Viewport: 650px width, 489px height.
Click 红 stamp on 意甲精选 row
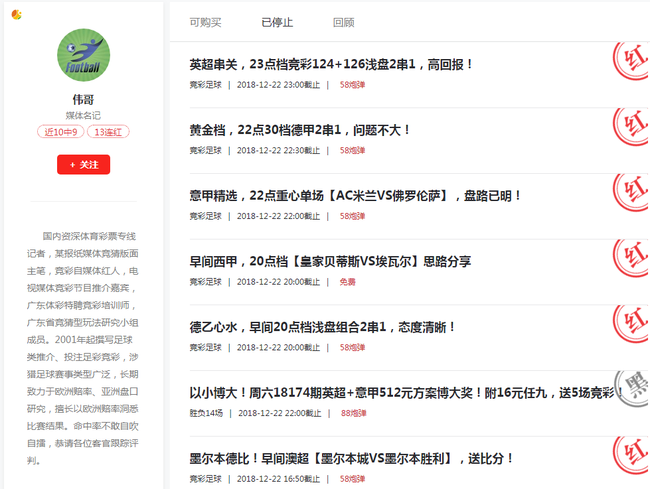631,192
